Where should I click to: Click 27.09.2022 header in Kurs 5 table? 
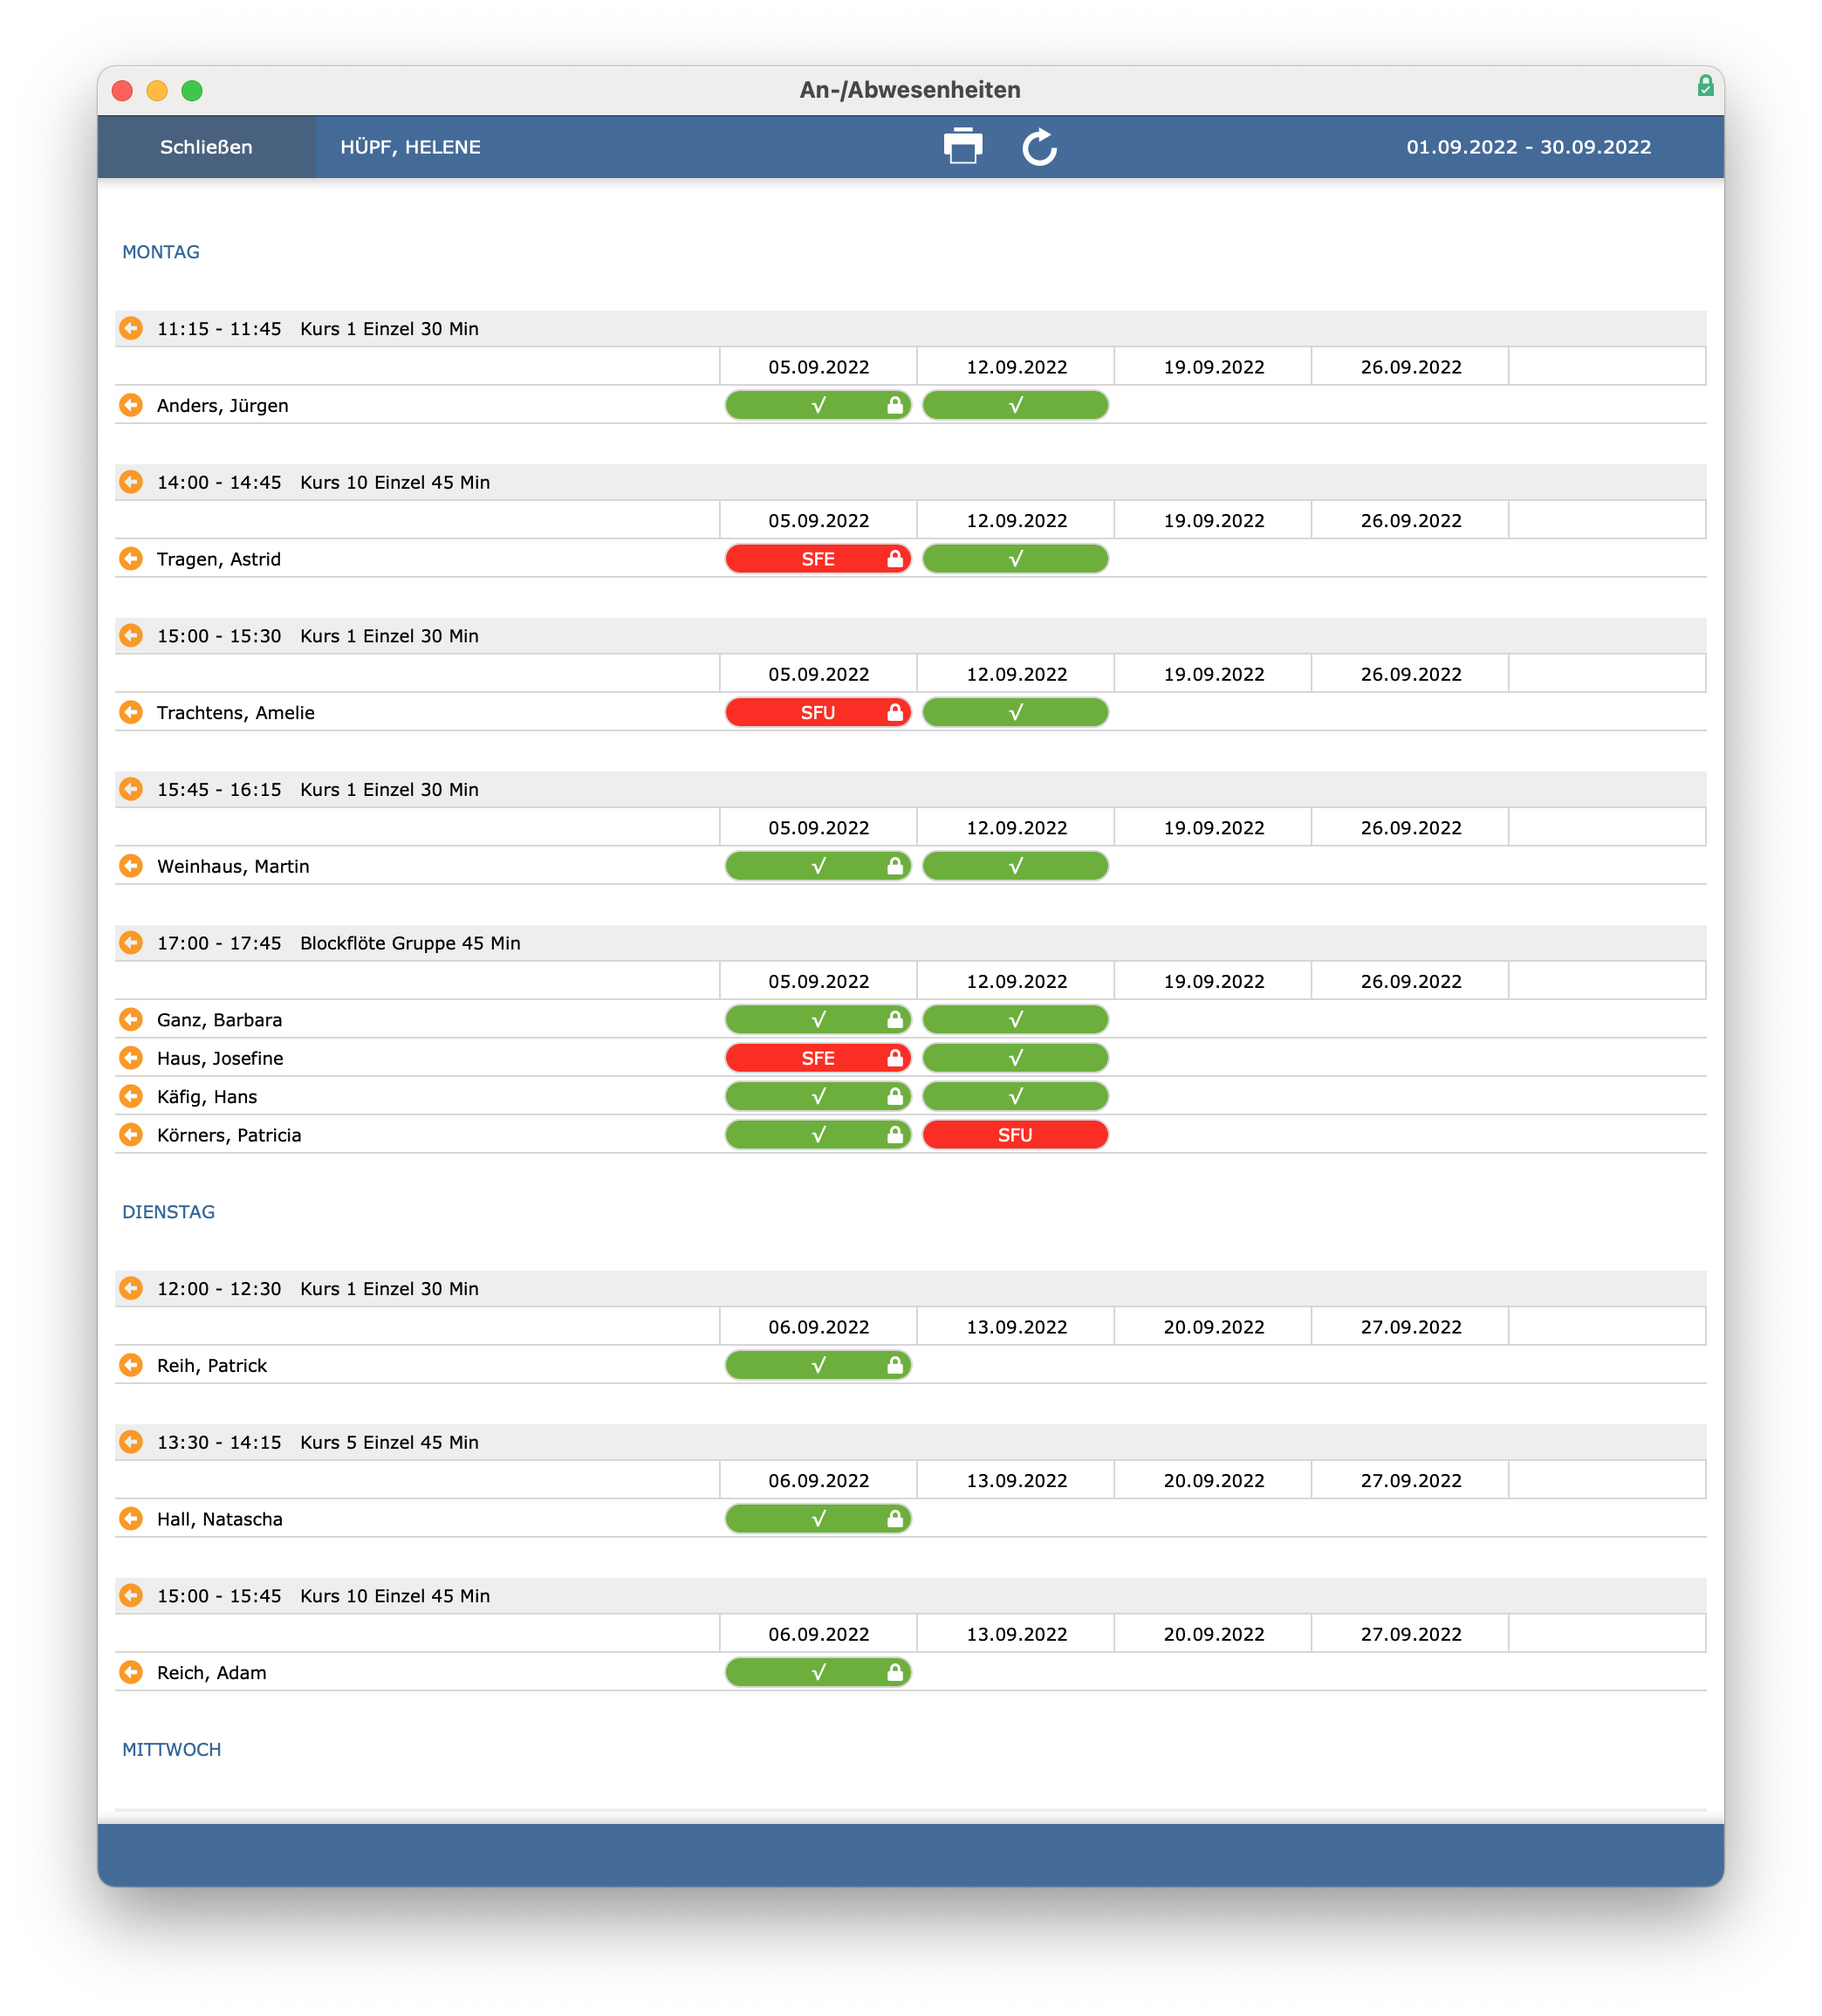(1410, 1480)
